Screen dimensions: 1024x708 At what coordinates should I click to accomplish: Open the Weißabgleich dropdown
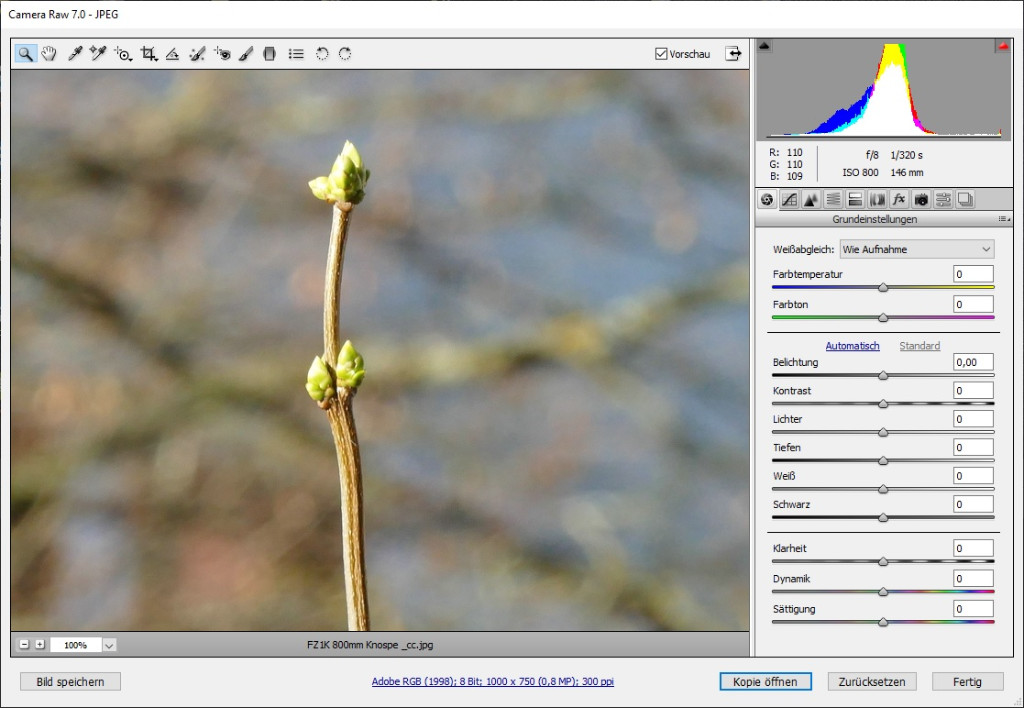click(x=916, y=248)
